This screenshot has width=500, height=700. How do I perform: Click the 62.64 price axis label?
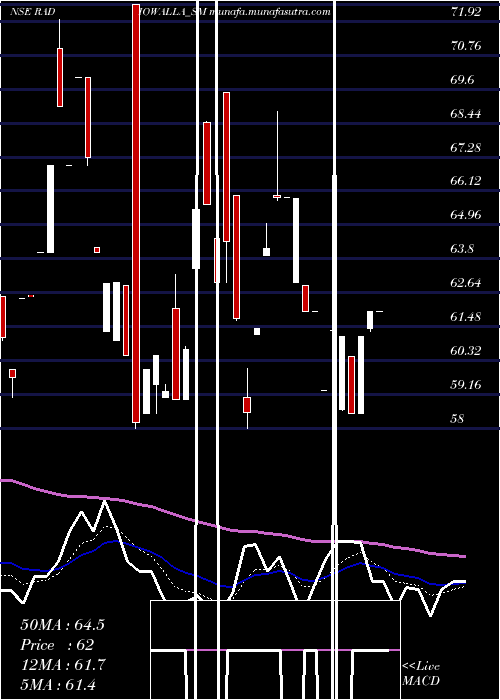pos(466,283)
